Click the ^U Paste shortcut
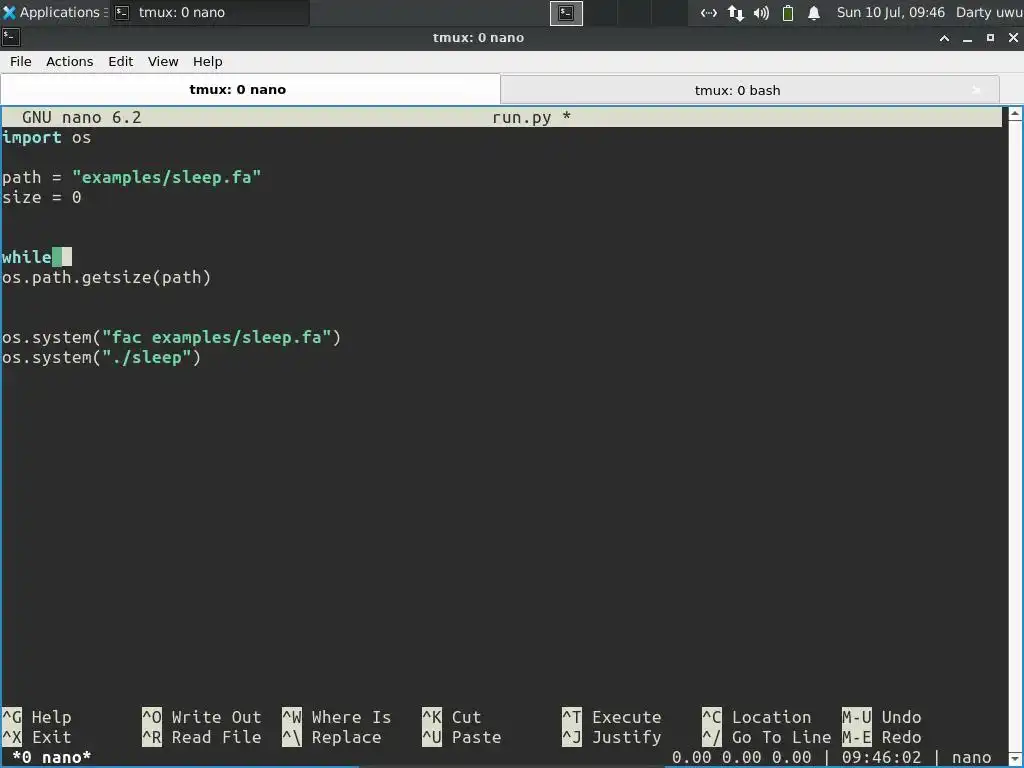The width and height of the screenshot is (1024, 768). [462, 737]
